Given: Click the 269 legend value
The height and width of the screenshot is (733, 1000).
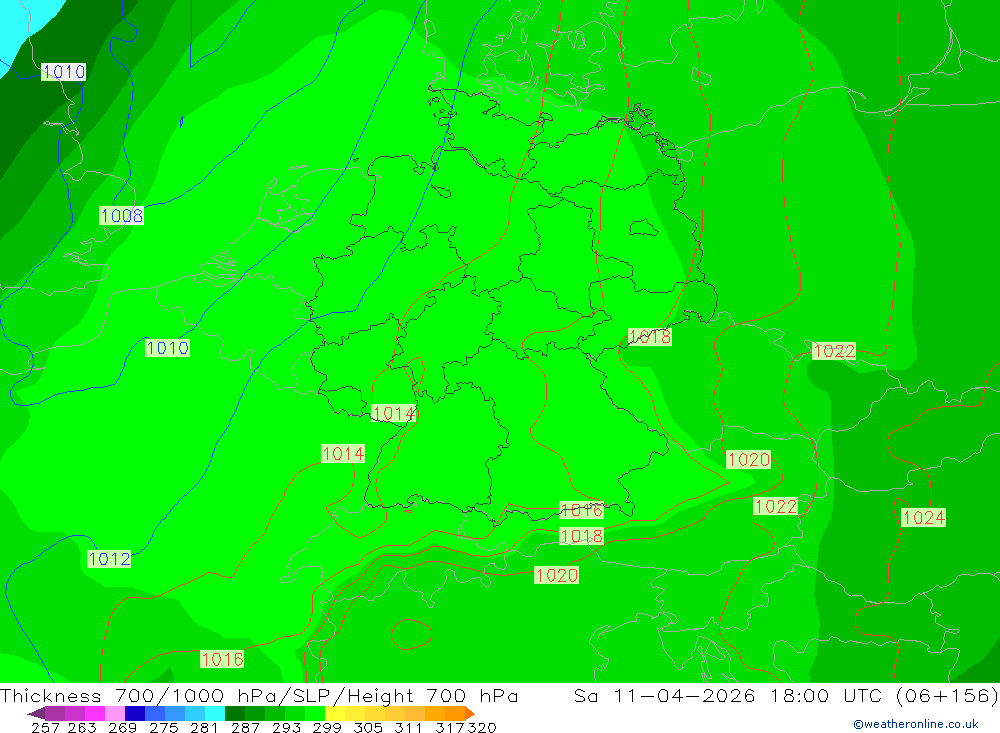Looking at the screenshot, I should [122, 727].
